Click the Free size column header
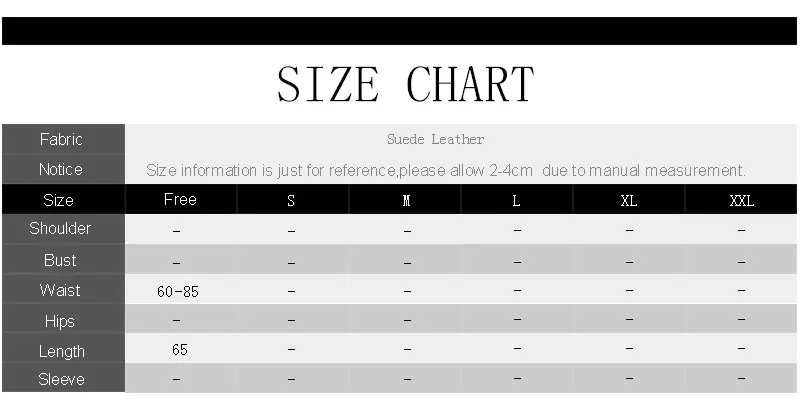Screen dimensions: 800x400 (180, 199)
